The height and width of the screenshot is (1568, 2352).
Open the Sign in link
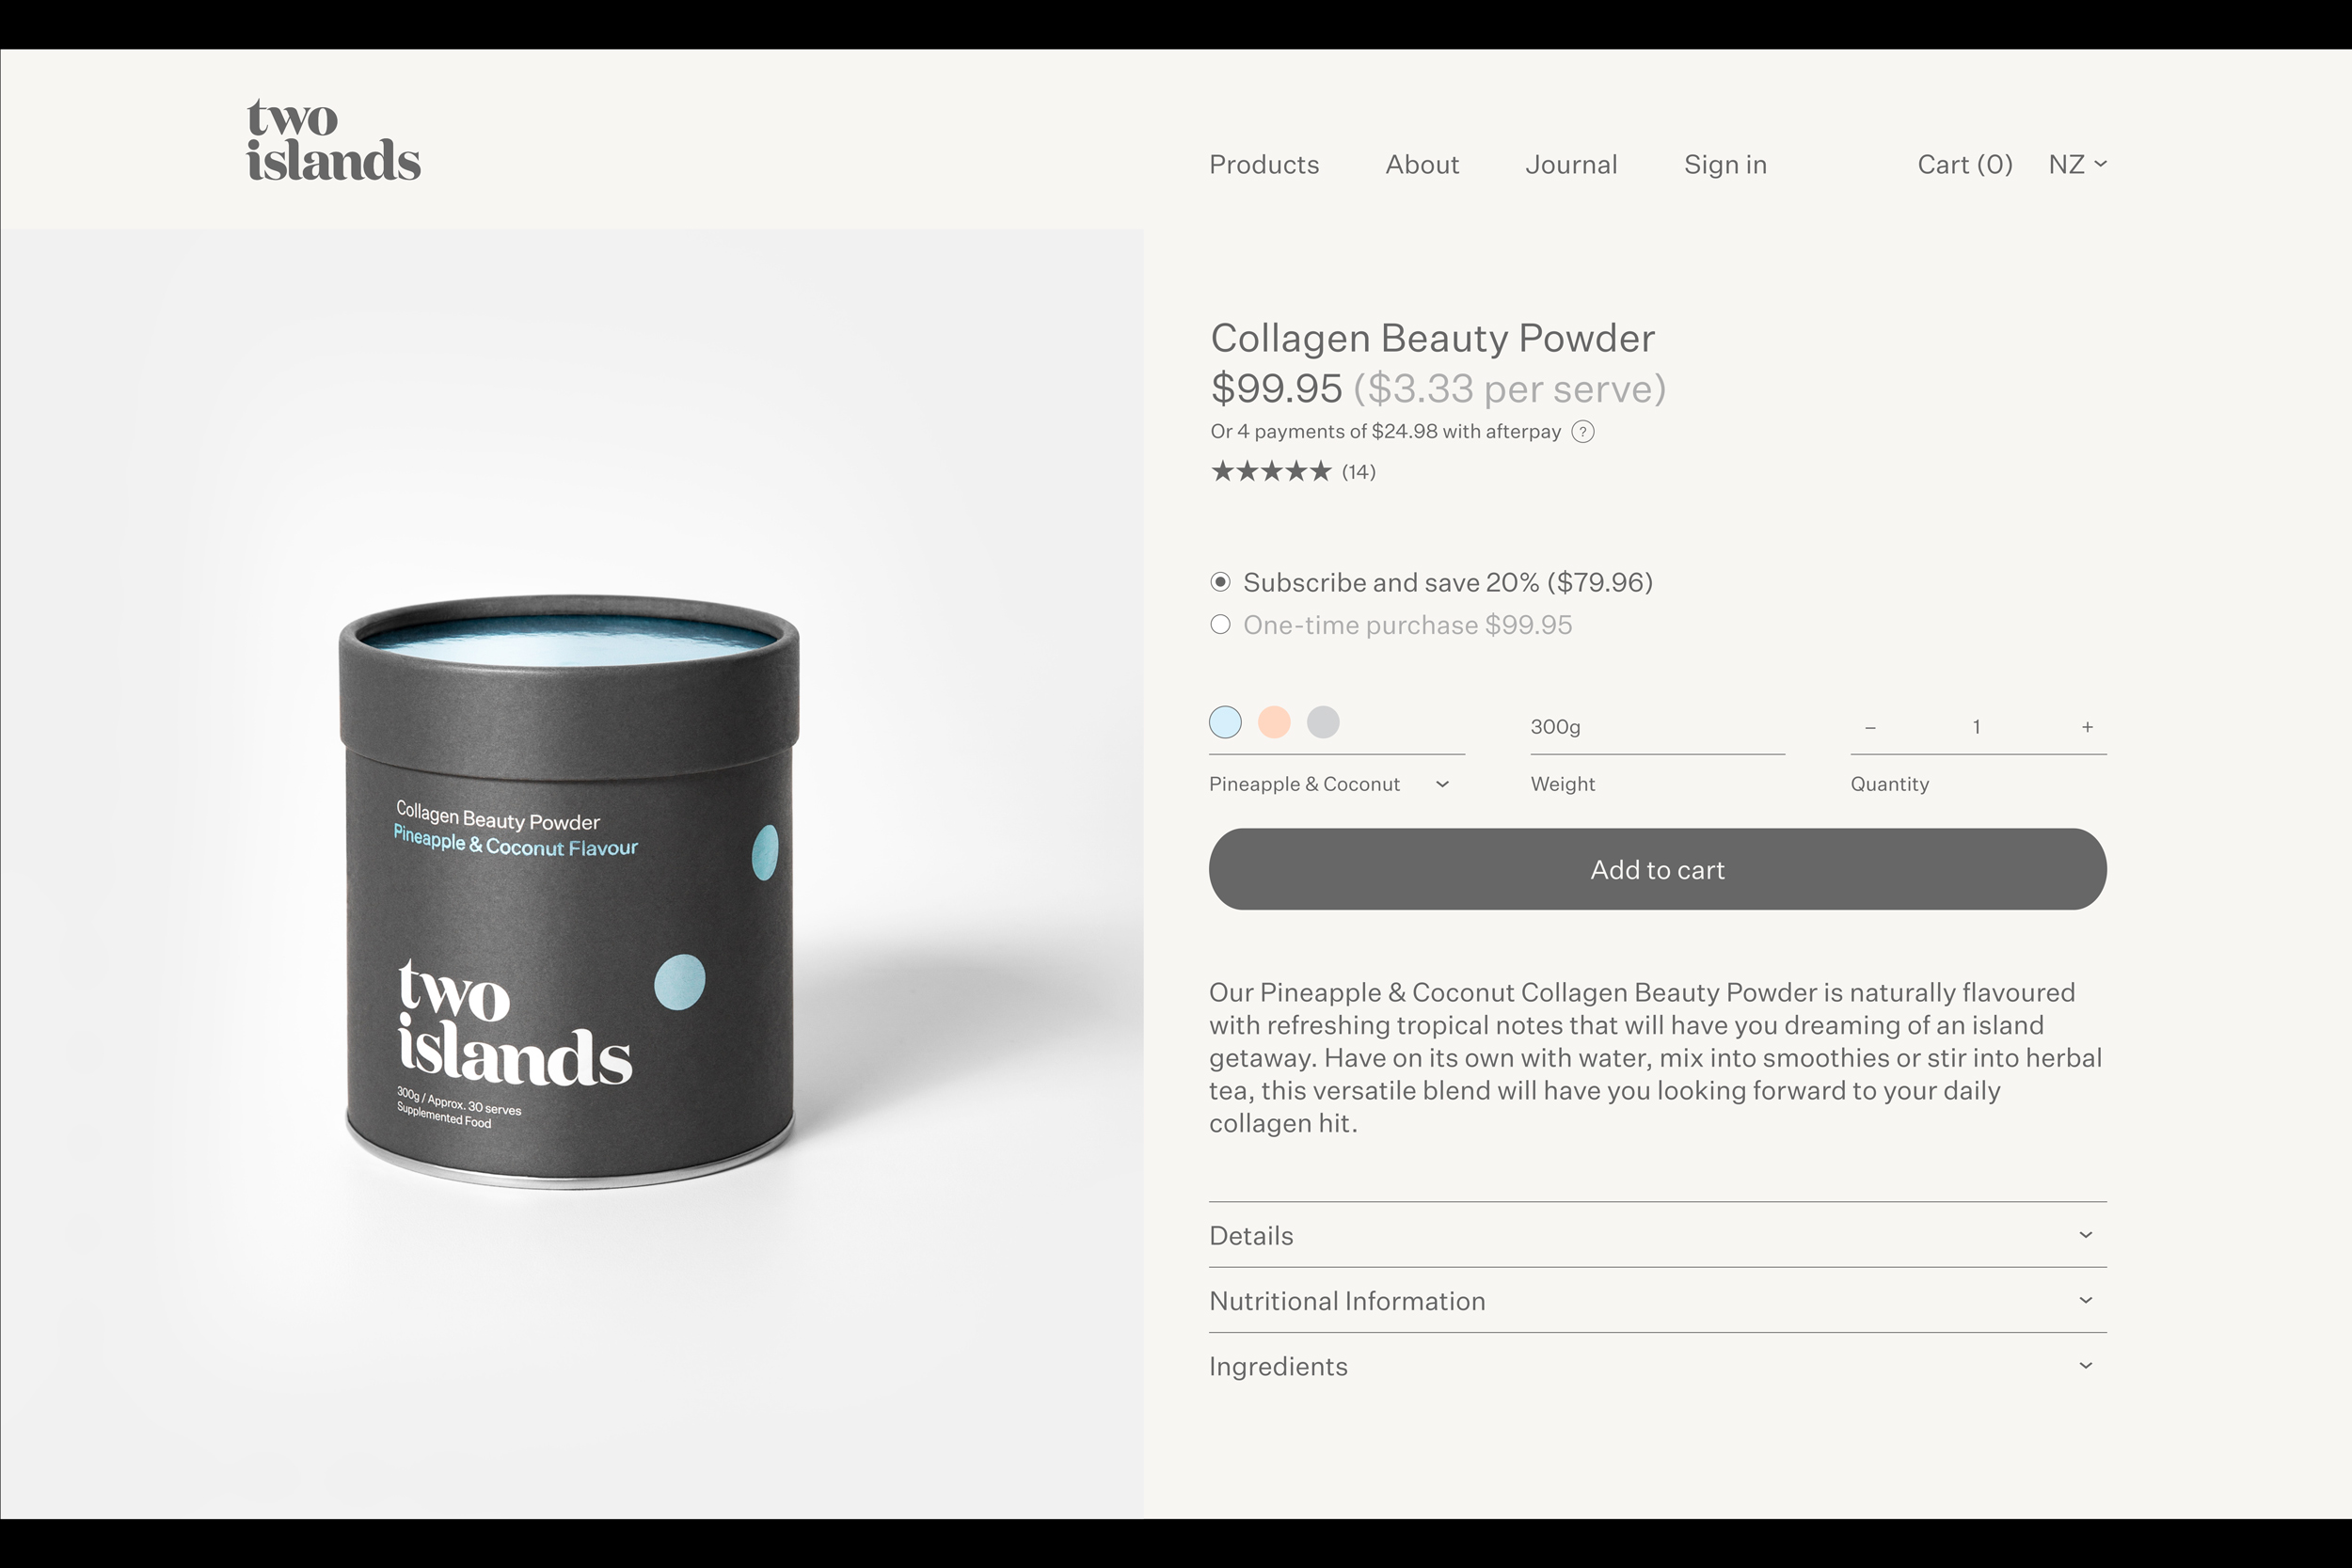[x=1725, y=165]
